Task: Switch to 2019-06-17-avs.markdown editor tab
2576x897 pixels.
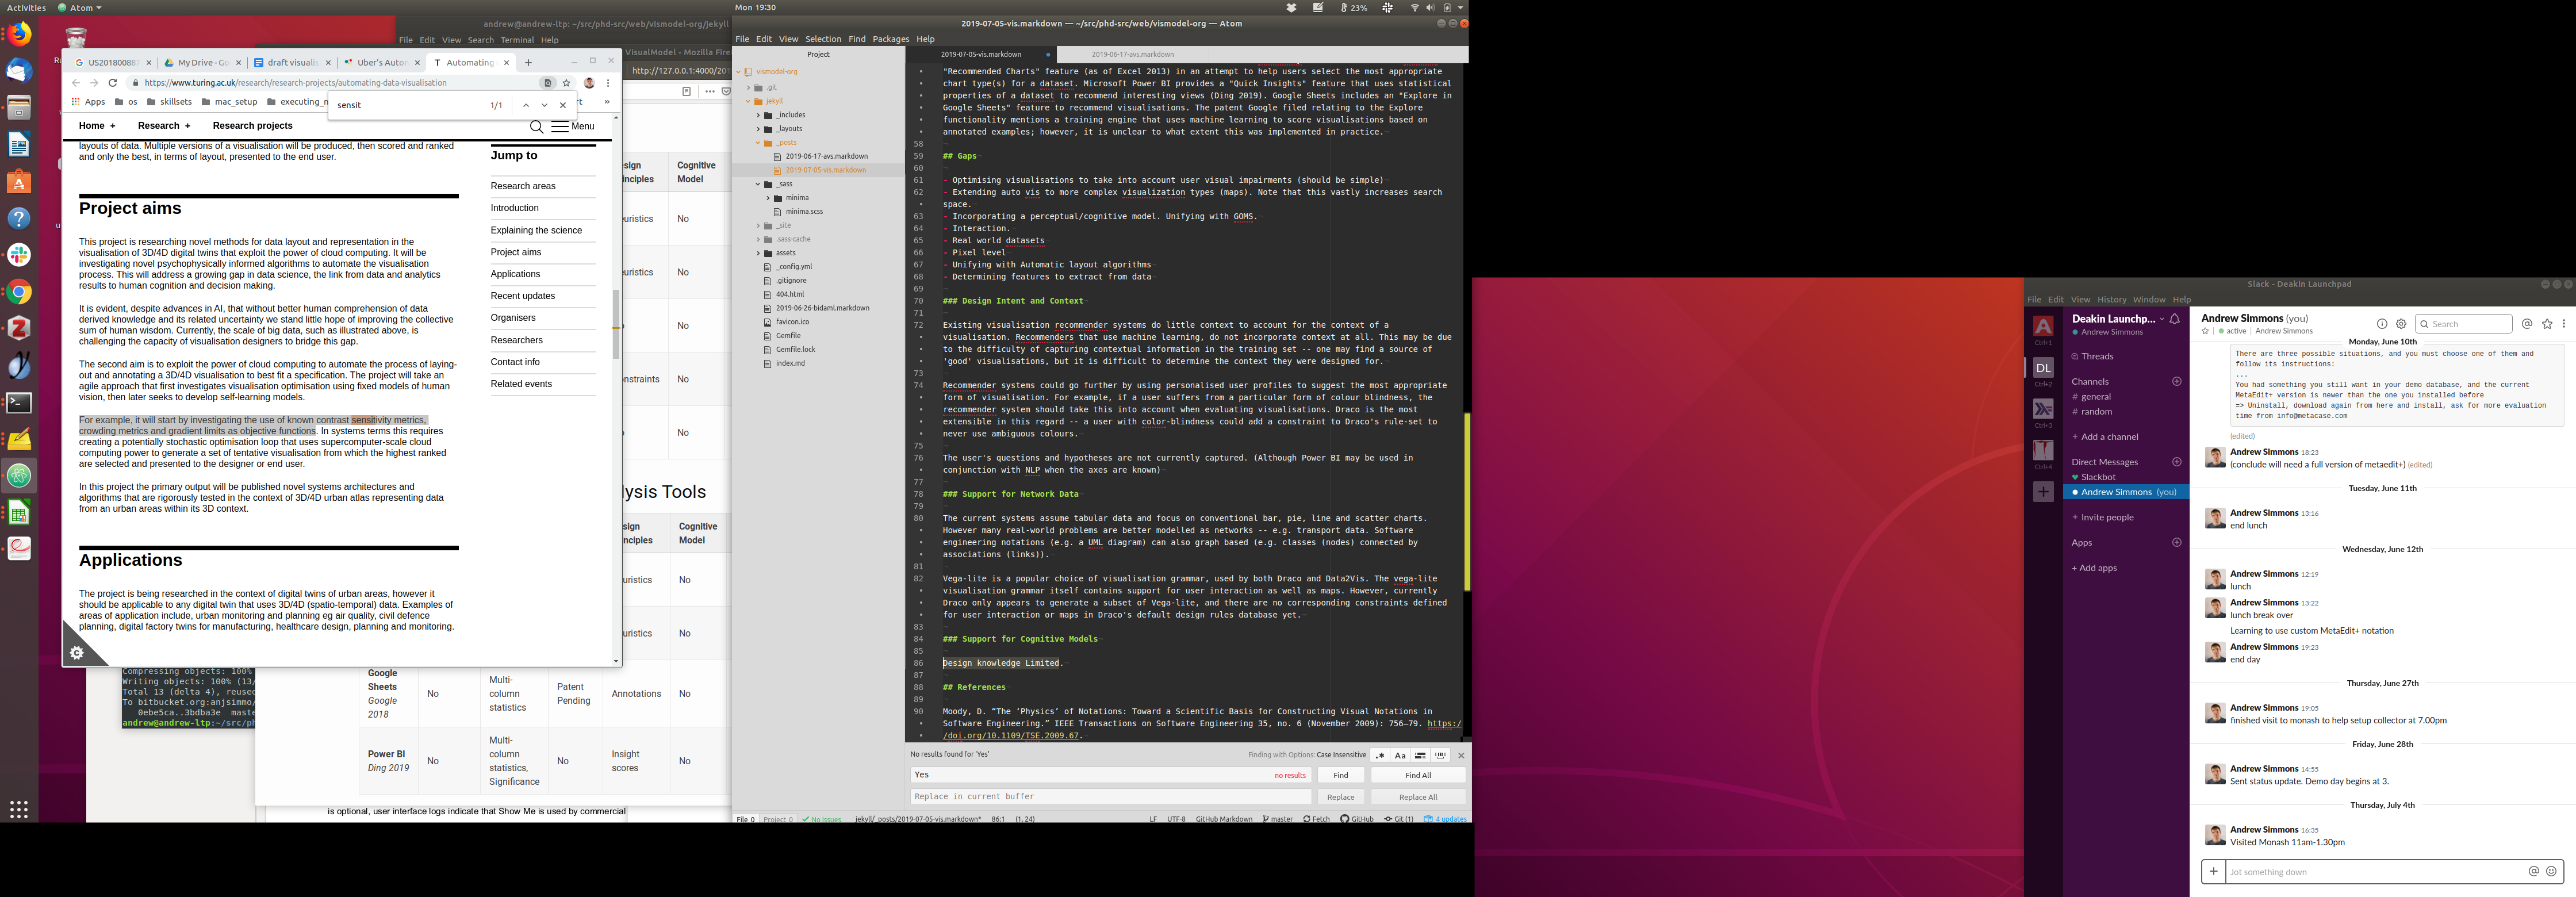Action: [1132, 54]
